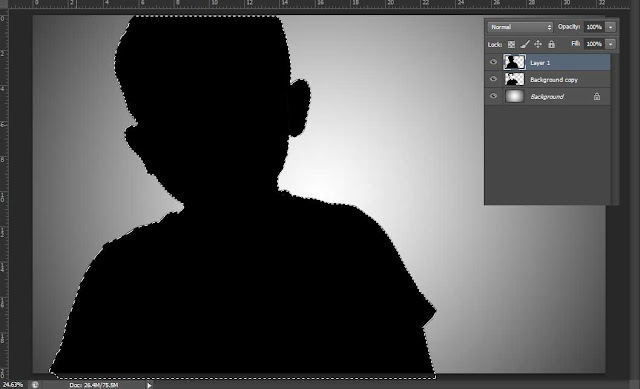This screenshot has height=389, width=640.
Task: Open the Opacity slider dropdown arrow
Action: tap(611, 27)
